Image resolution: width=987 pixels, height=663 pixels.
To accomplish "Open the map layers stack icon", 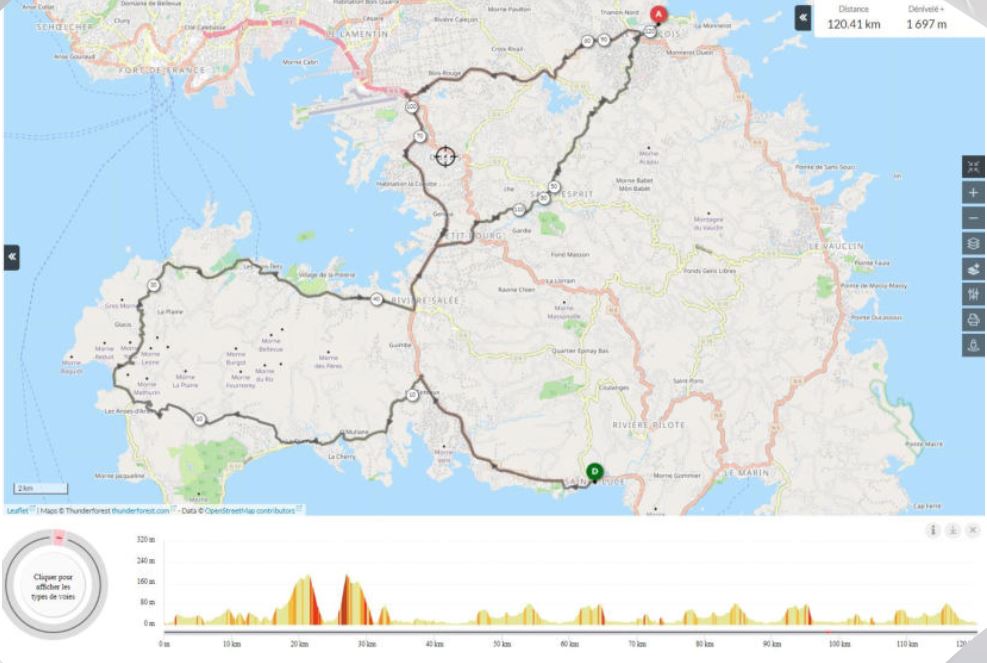I will click(973, 244).
